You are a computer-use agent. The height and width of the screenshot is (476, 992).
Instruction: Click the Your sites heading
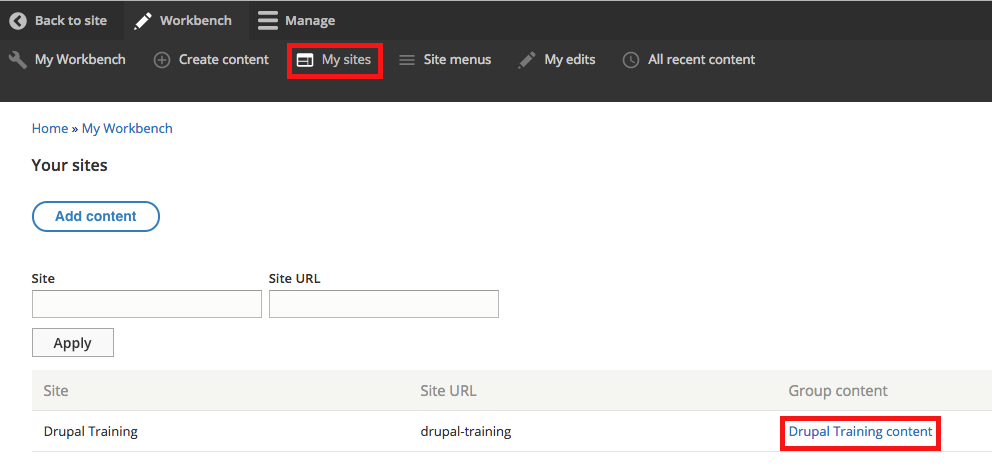point(70,166)
